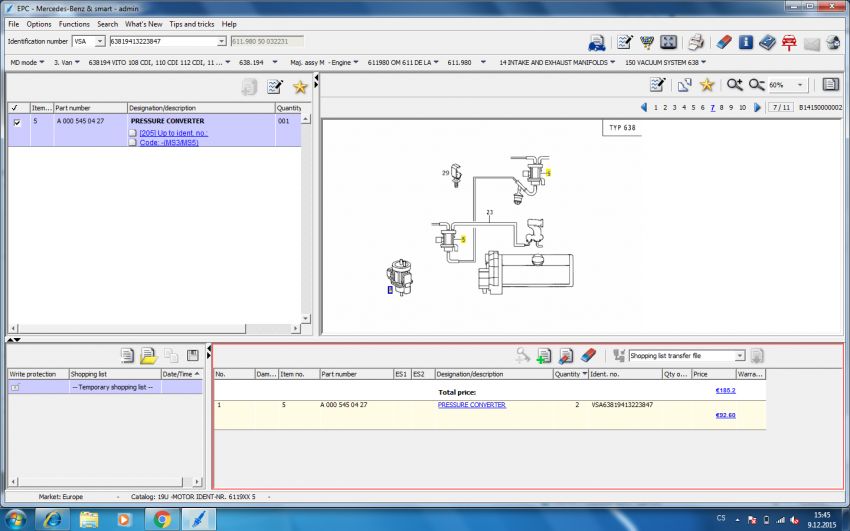Open the parts list note edit icon

(x=275, y=87)
